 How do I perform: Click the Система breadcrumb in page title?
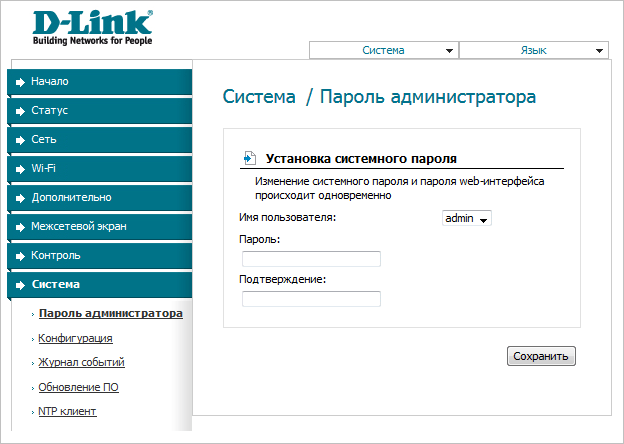coord(259,97)
